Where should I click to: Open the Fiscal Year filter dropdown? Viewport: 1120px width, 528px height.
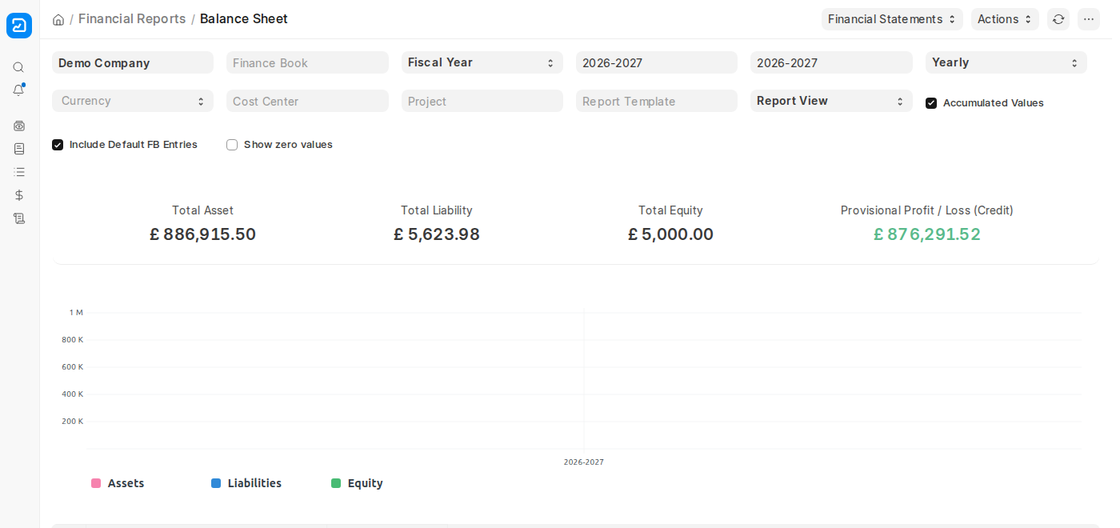coord(482,62)
